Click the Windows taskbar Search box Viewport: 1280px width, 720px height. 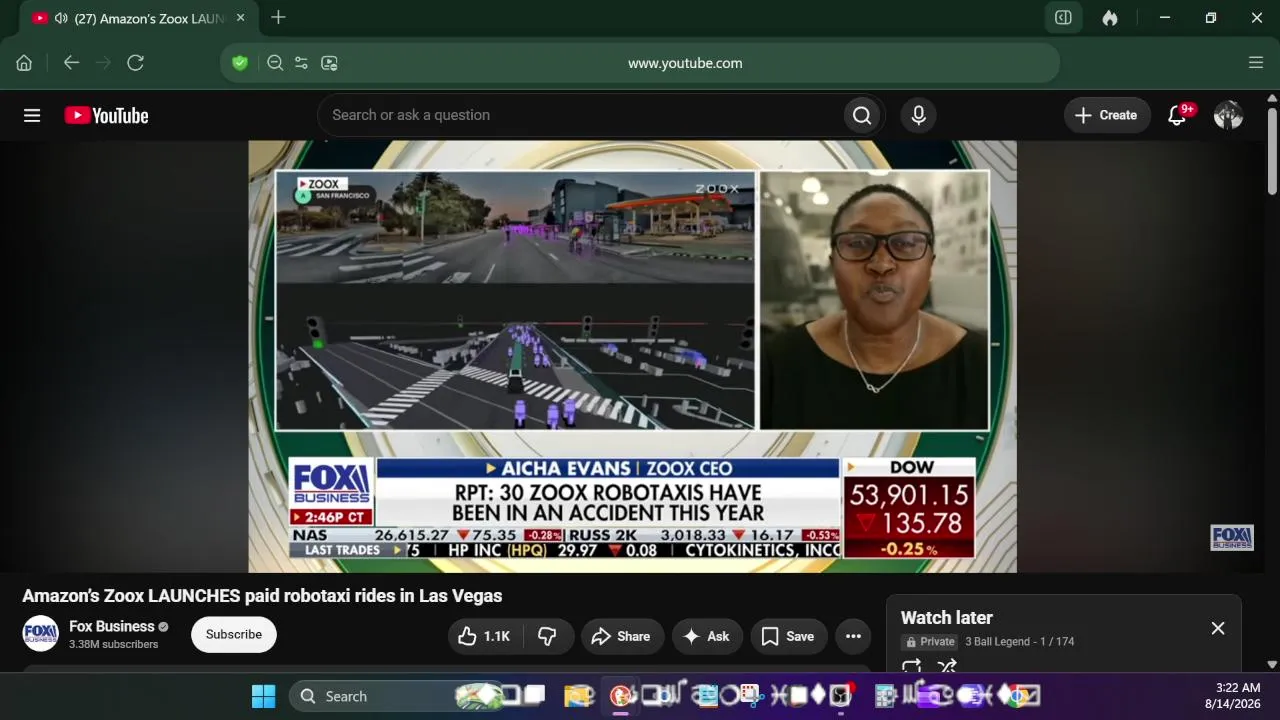click(x=397, y=696)
